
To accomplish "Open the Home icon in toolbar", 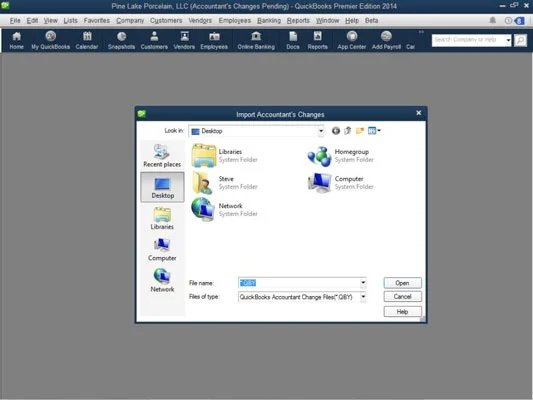I will (16, 40).
